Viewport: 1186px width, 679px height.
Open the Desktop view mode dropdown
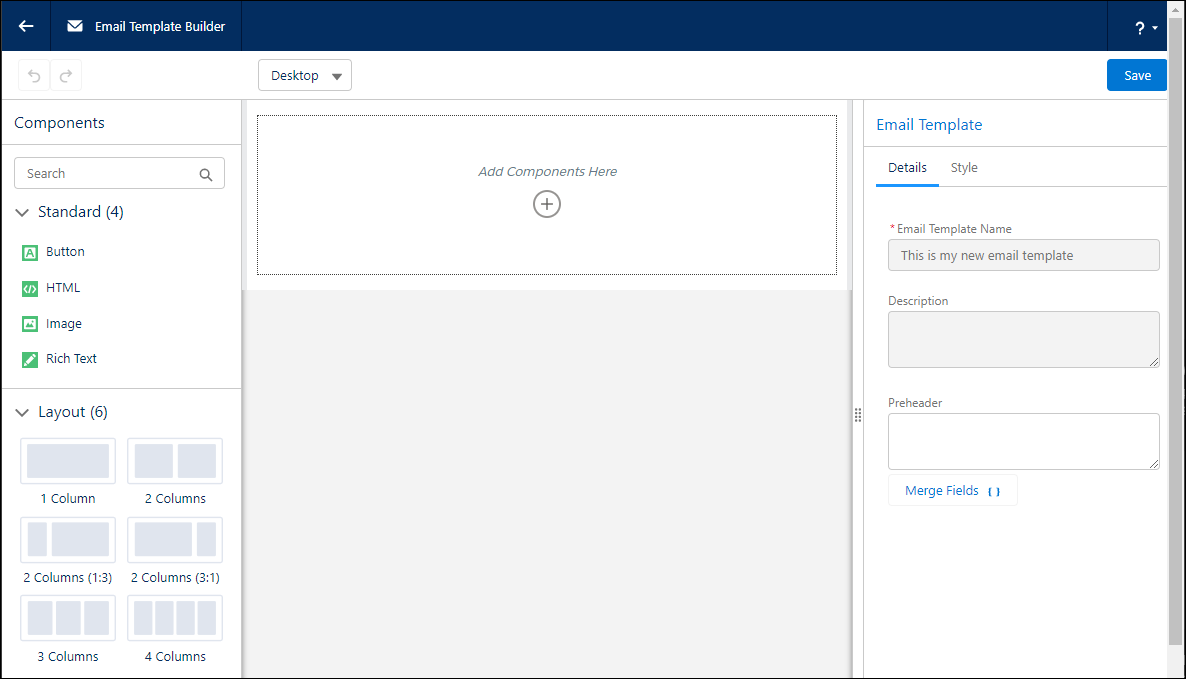[x=305, y=75]
